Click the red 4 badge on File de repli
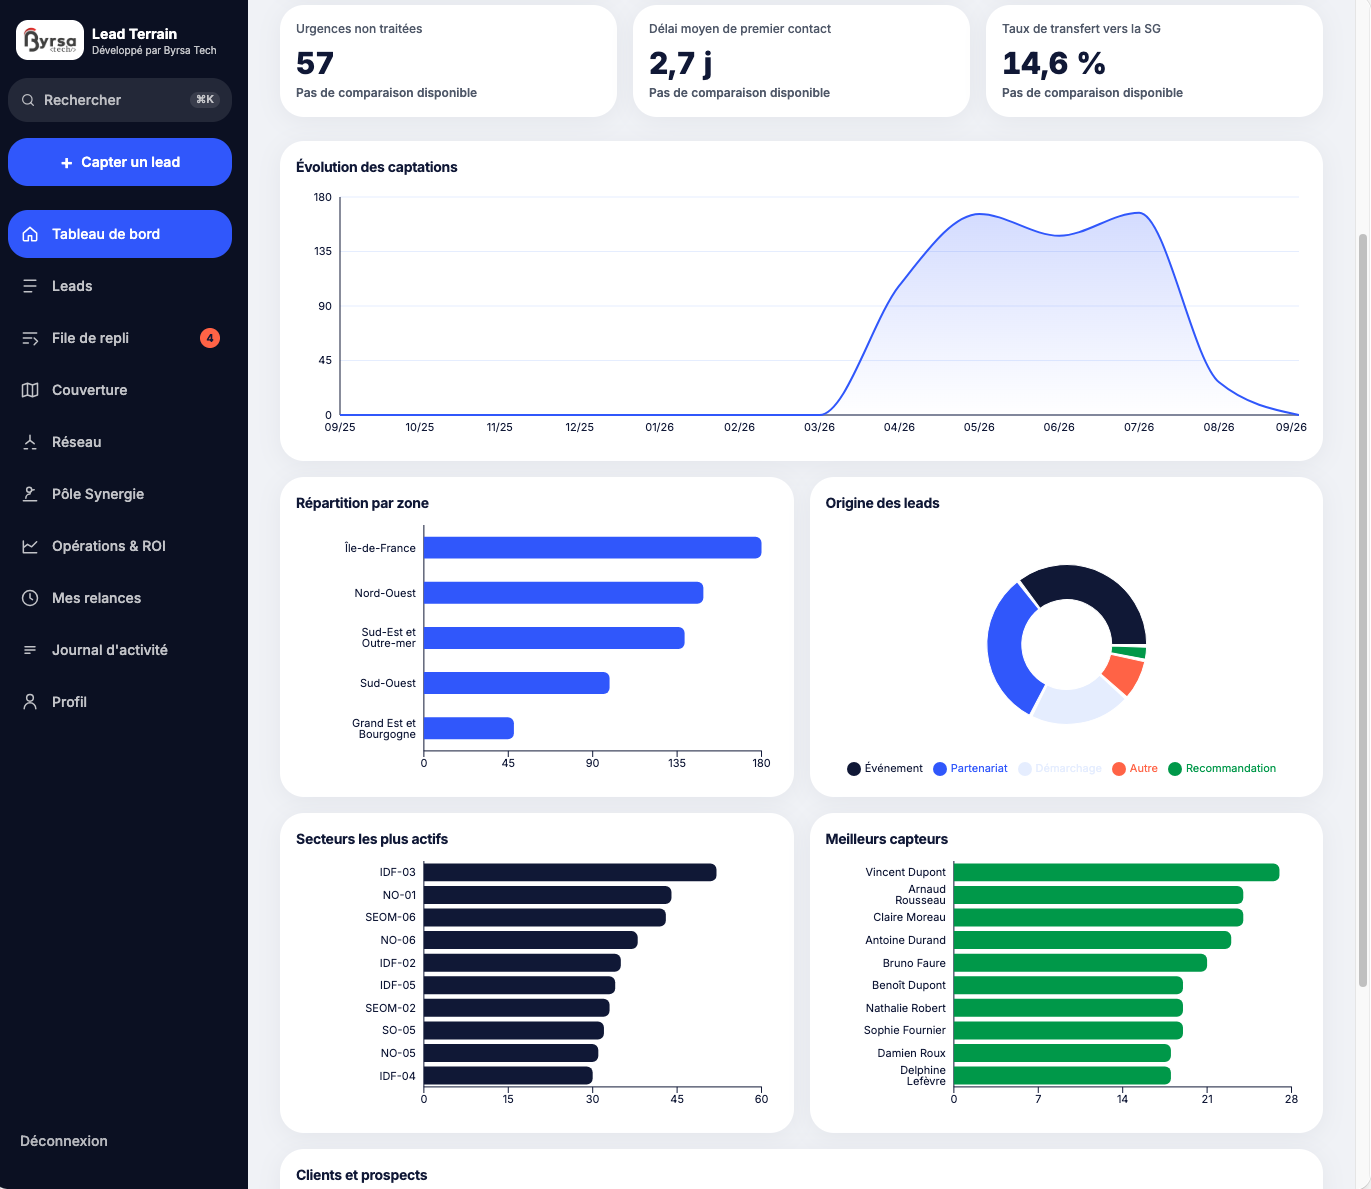This screenshot has height=1189, width=1371. click(210, 338)
